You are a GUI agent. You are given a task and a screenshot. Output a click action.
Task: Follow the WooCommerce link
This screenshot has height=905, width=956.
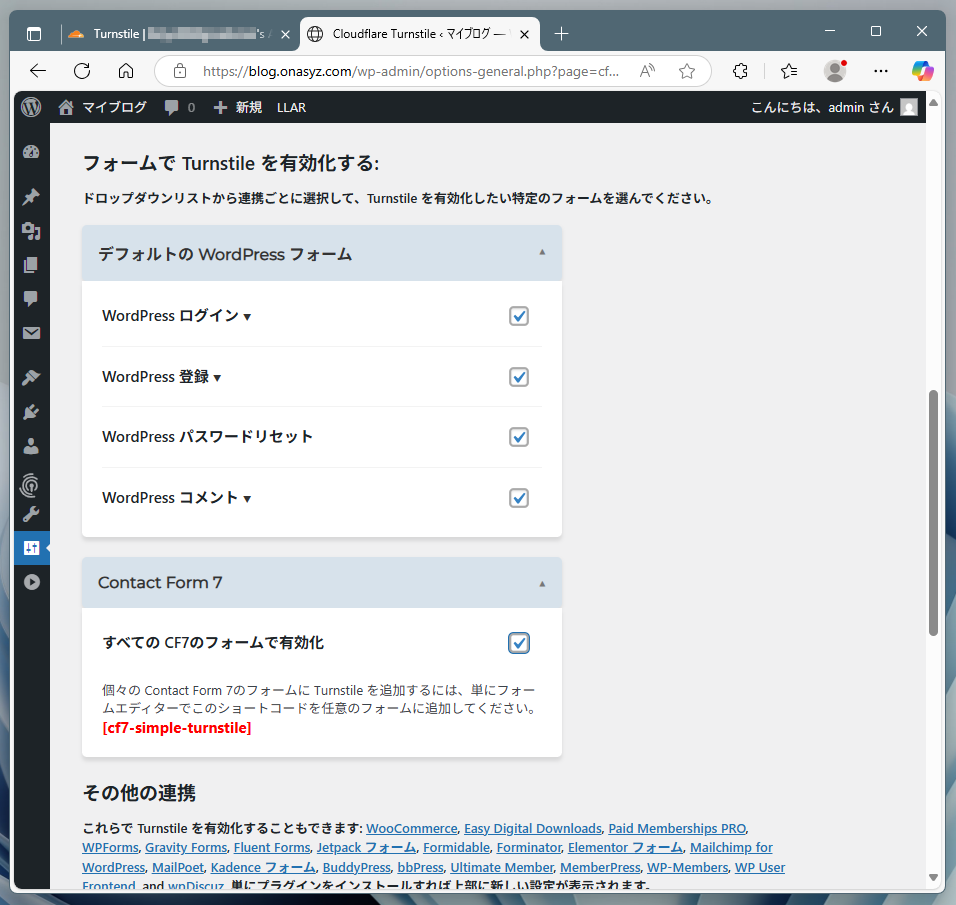pyautogui.click(x=411, y=829)
